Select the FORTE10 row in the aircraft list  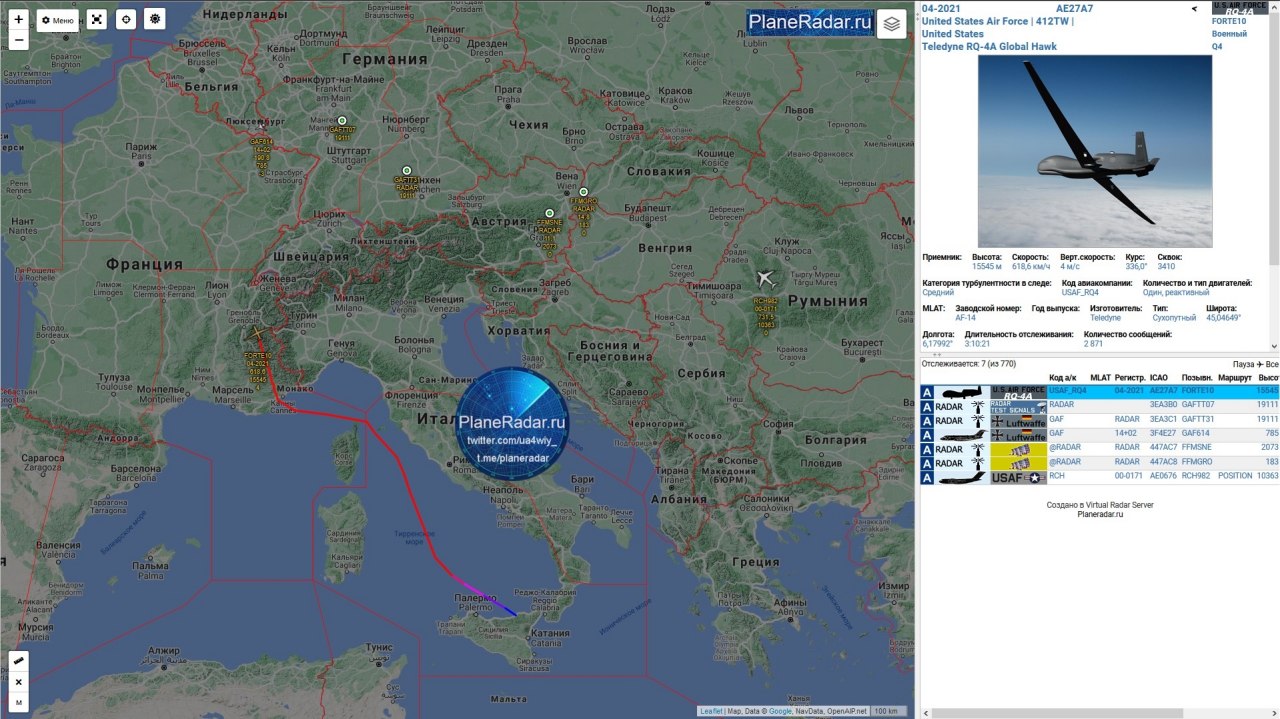(1100, 391)
